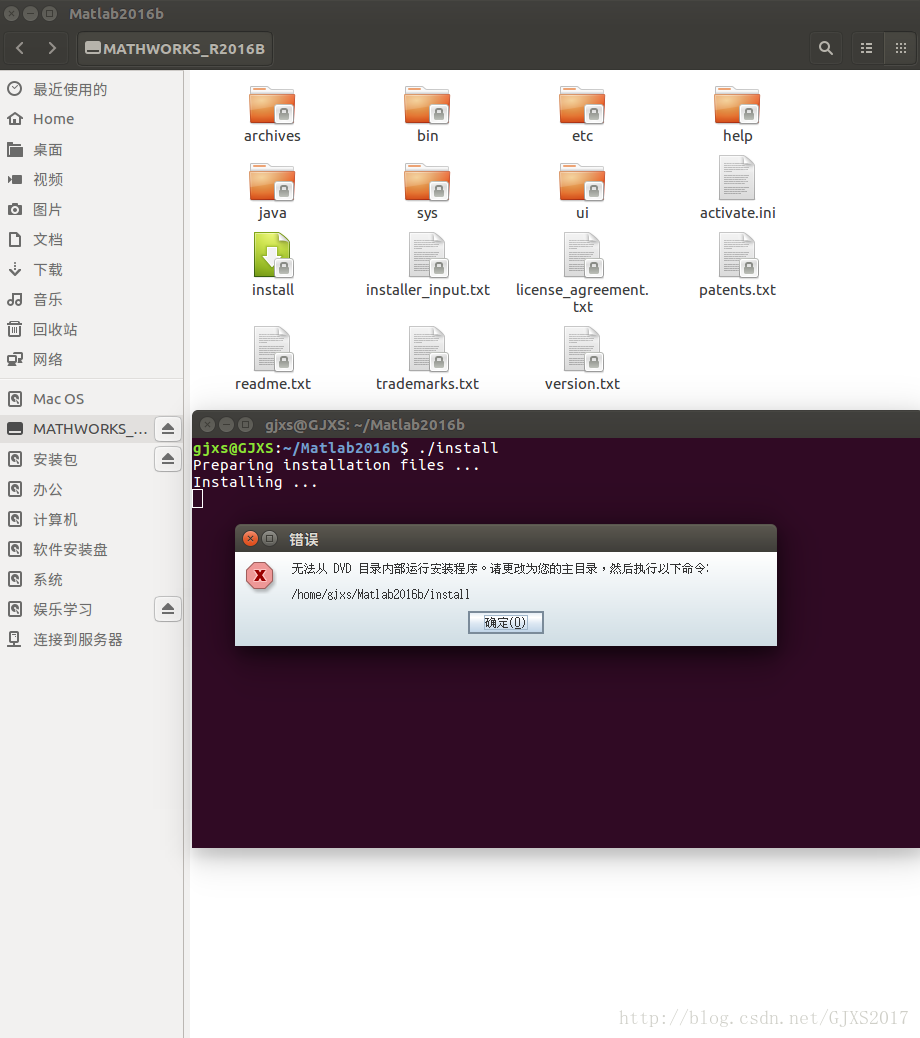This screenshot has height=1038, width=920.
Task: Click Connect to Server (连接到服务器)
Action: (91, 639)
